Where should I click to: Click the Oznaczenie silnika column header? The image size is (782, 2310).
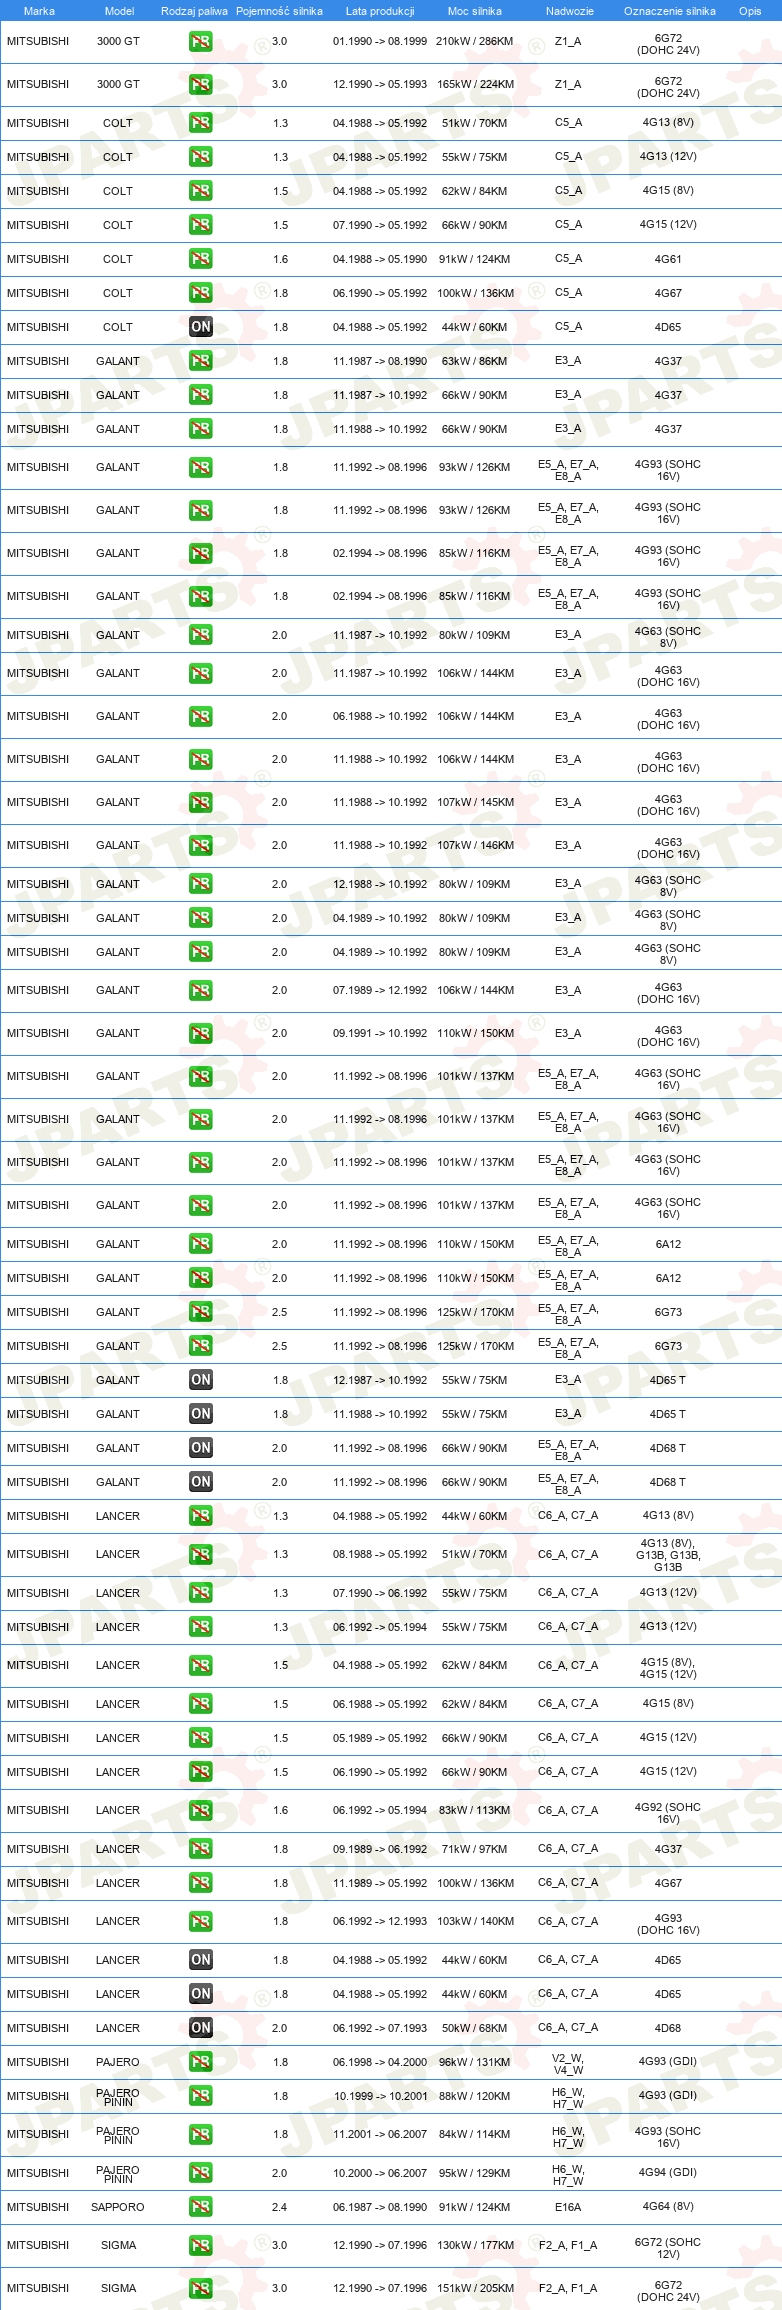[x=669, y=11]
